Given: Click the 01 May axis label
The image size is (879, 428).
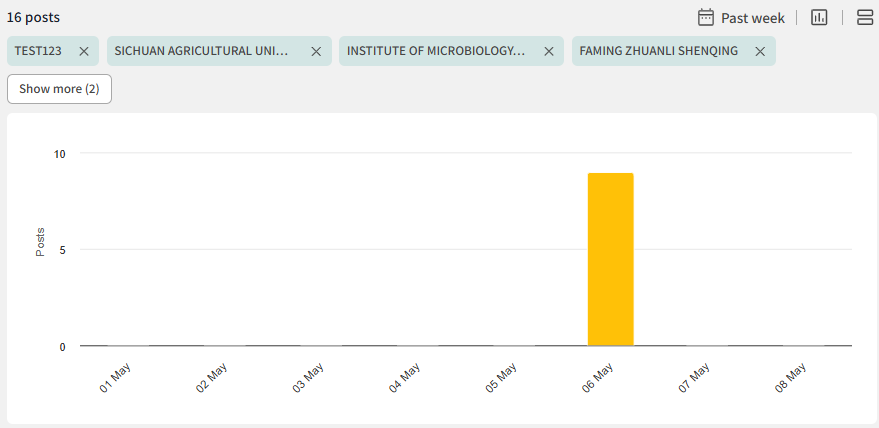Looking at the screenshot, I should click(115, 379).
